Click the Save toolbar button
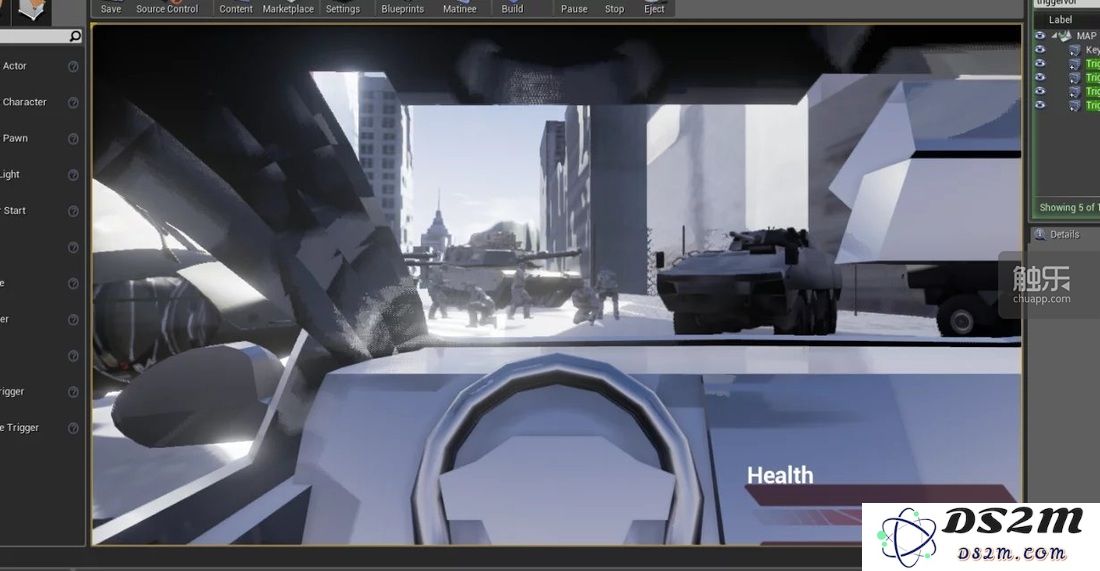The height and width of the screenshot is (571, 1100). click(x=111, y=8)
